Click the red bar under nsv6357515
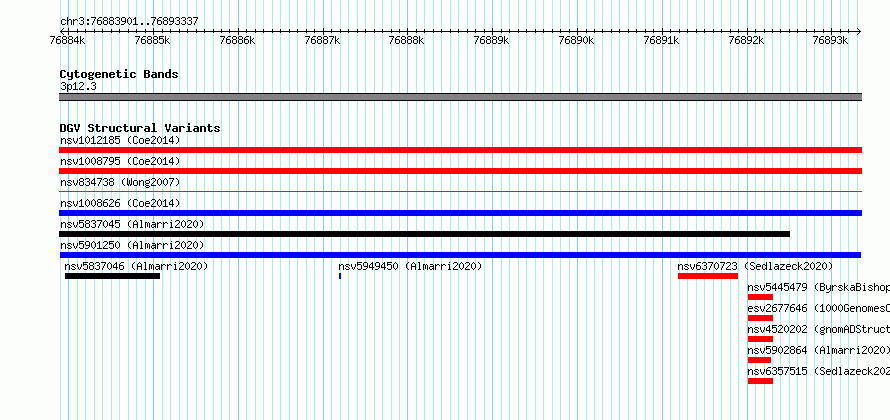The width and height of the screenshot is (890, 420). click(760, 381)
